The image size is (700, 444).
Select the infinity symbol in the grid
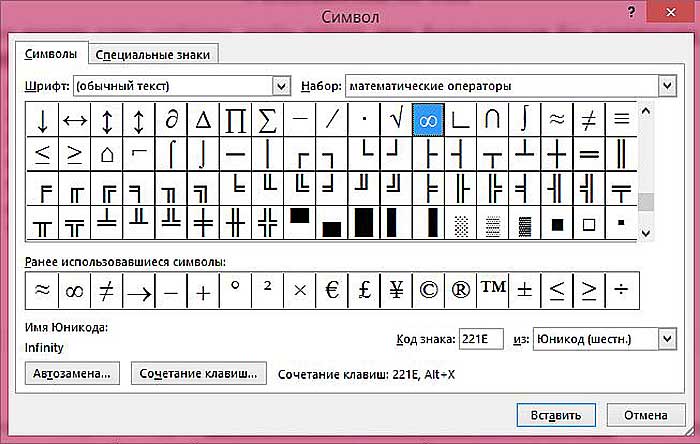click(x=428, y=121)
